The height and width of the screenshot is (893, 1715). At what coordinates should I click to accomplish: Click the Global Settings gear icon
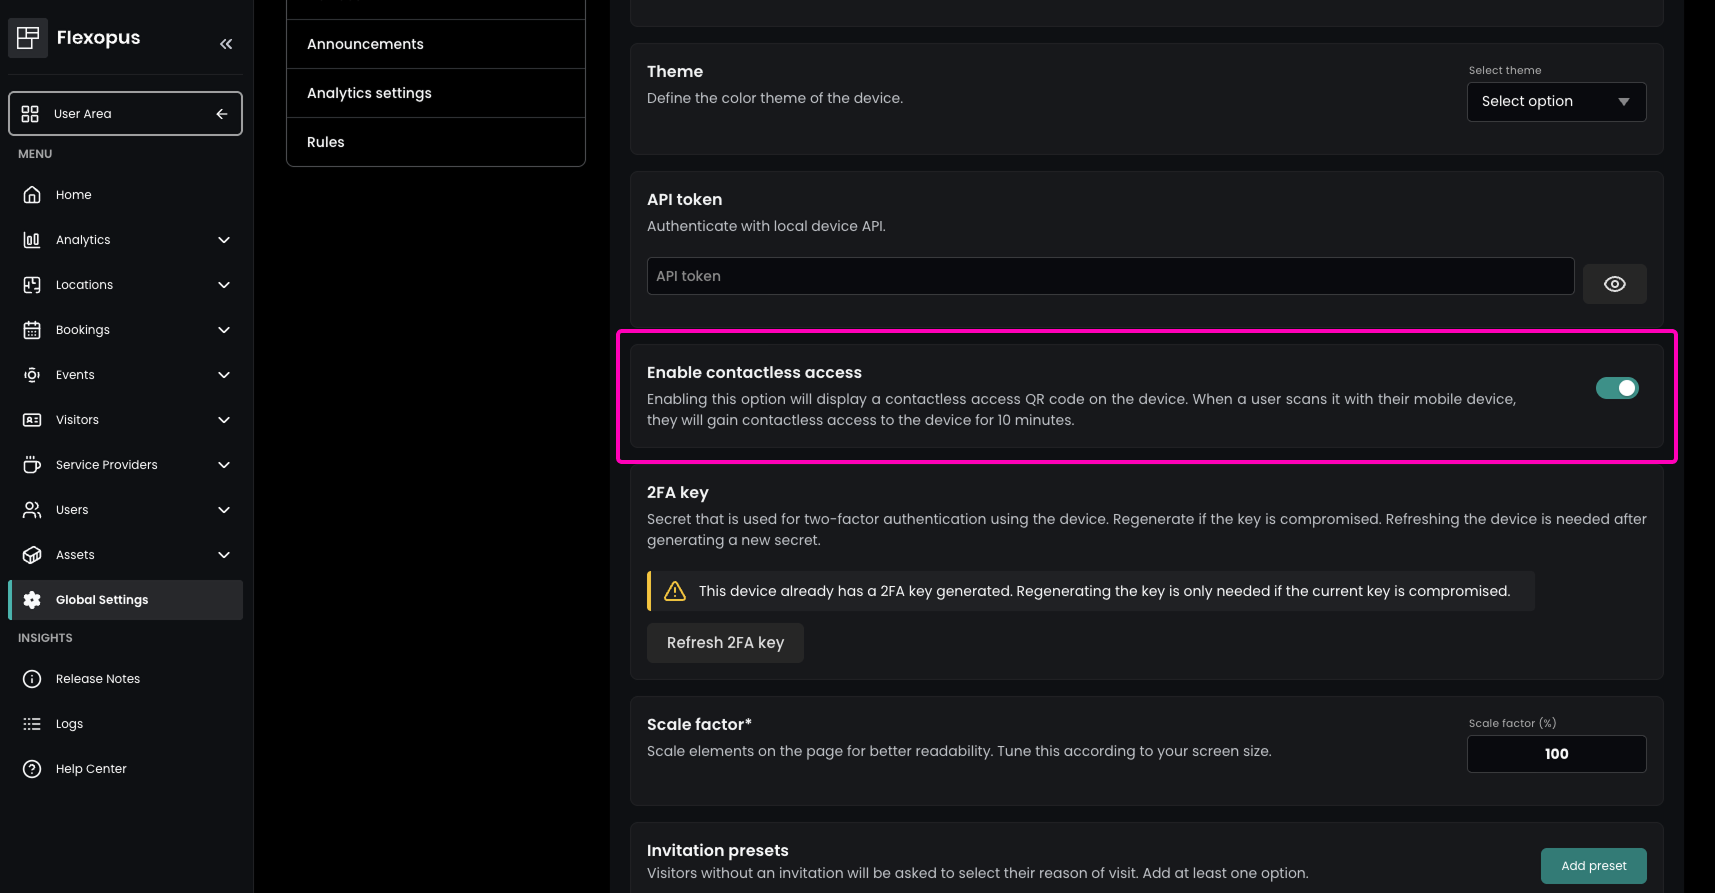(x=32, y=600)
